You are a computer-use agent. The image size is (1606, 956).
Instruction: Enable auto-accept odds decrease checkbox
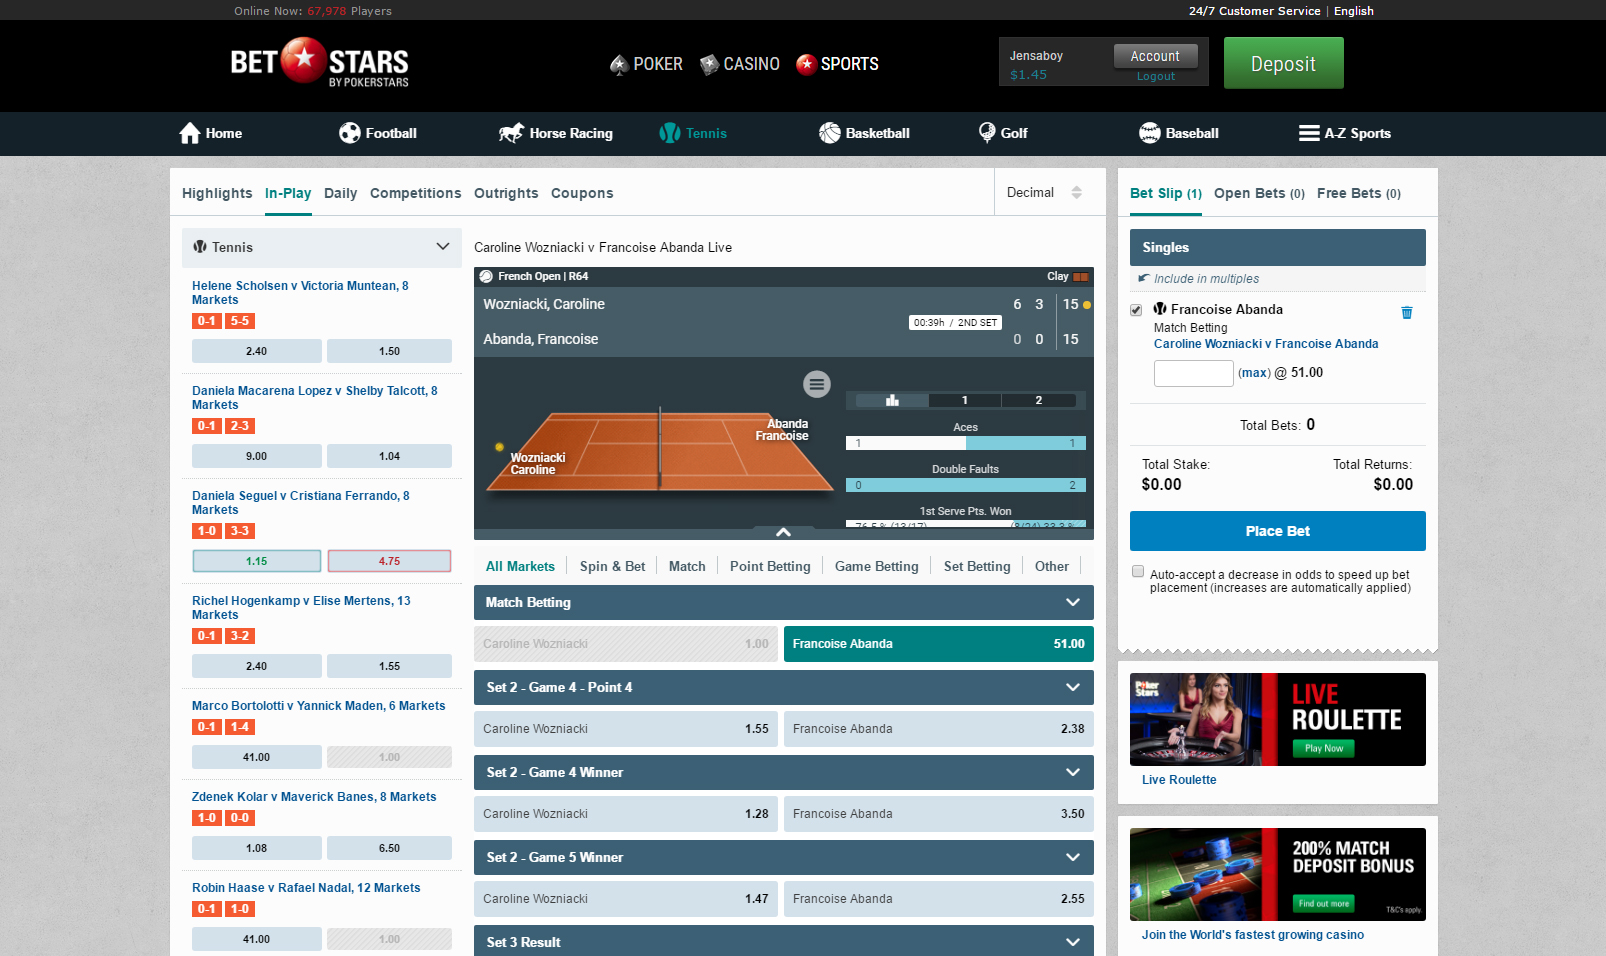1138,571
